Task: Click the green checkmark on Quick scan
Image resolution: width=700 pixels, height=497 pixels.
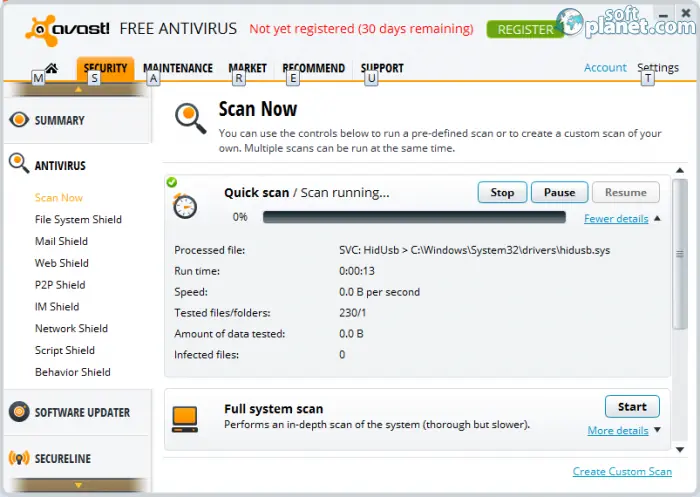Action: 171,182
